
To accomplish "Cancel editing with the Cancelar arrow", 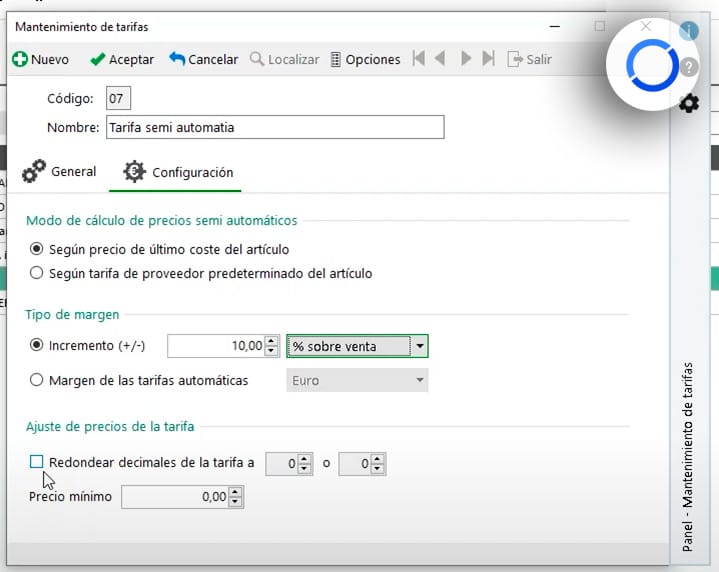I will [x=204, y=60].
